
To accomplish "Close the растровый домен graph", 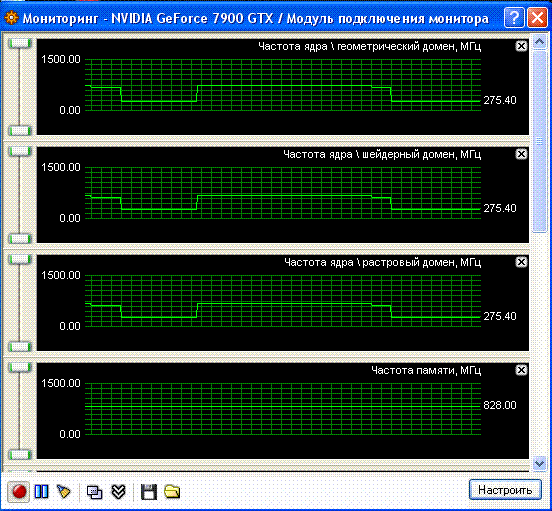I will 521,262.
